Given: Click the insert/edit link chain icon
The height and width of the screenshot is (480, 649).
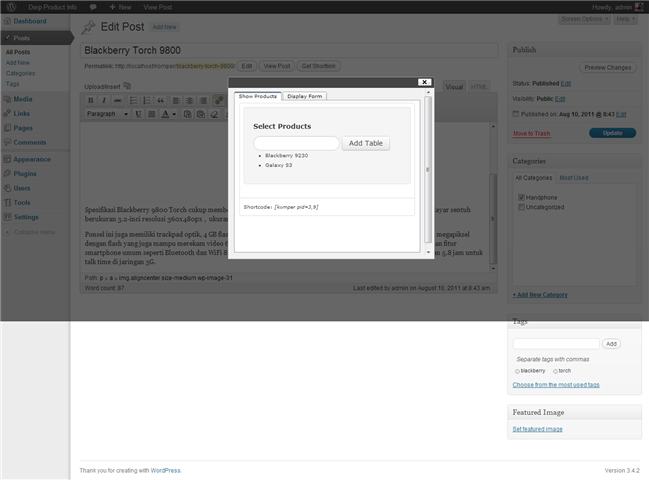Looking at the screenshot, I should pos(219,100).
